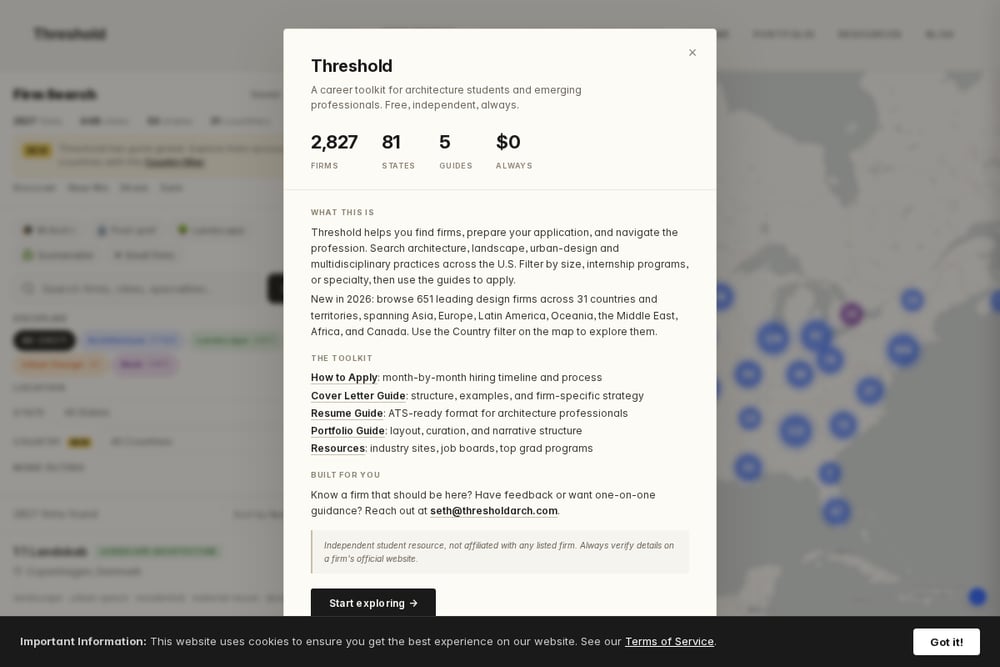The image size is (1000, 667).
Task: Select the All discipline filter chip
Action: pyautogui.click(x=44, y=340)
